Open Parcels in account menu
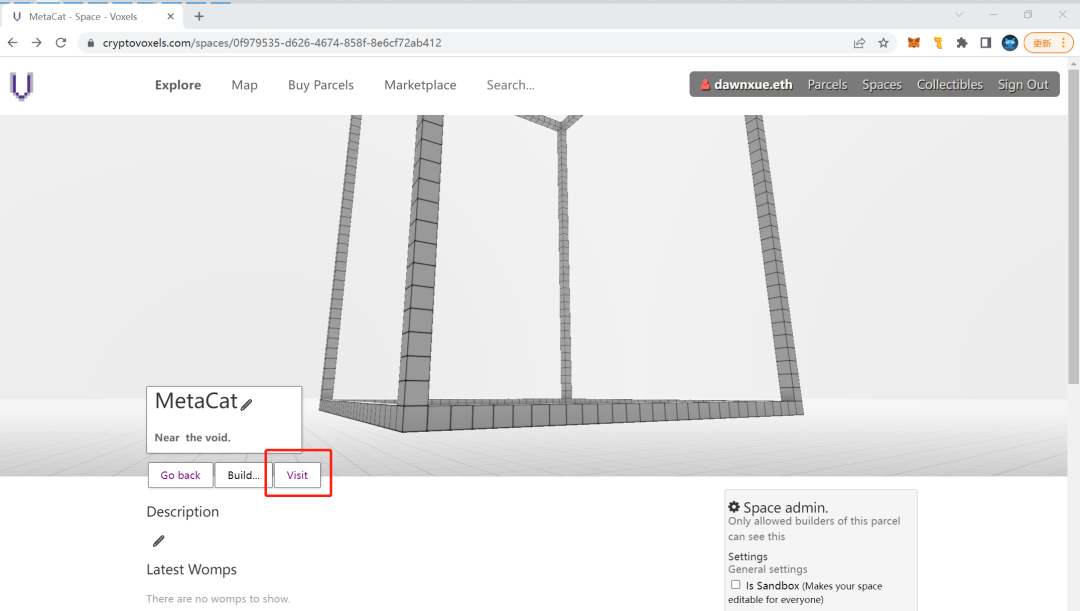Image resolution: width=1080 pixels, height=611 pixels. point(827,85)
